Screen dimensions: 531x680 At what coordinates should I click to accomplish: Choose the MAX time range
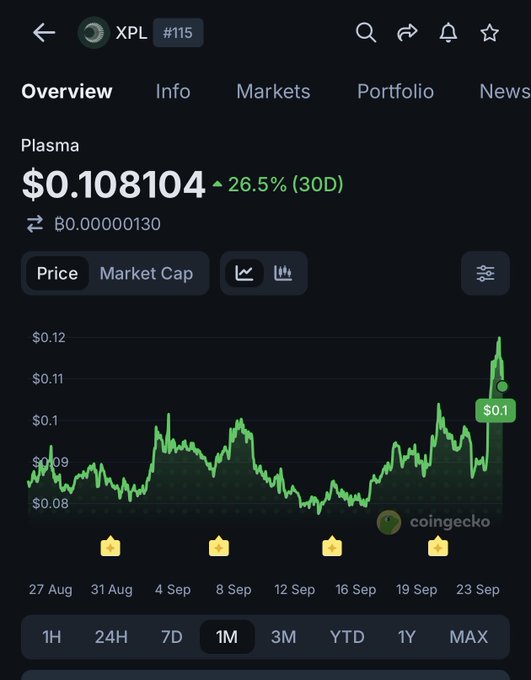point(469,637)
